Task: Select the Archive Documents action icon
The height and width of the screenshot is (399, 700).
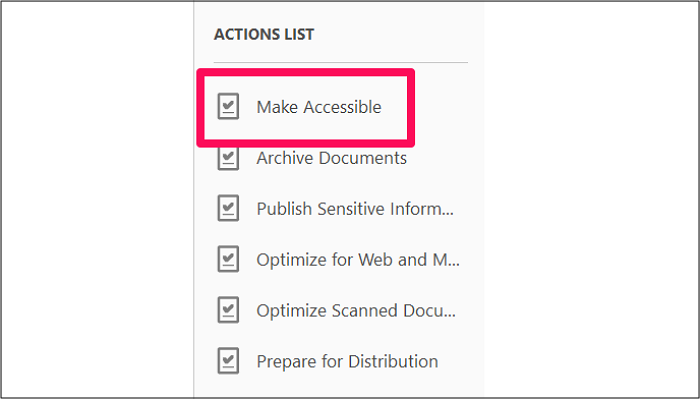Action: tap(228, 158)
